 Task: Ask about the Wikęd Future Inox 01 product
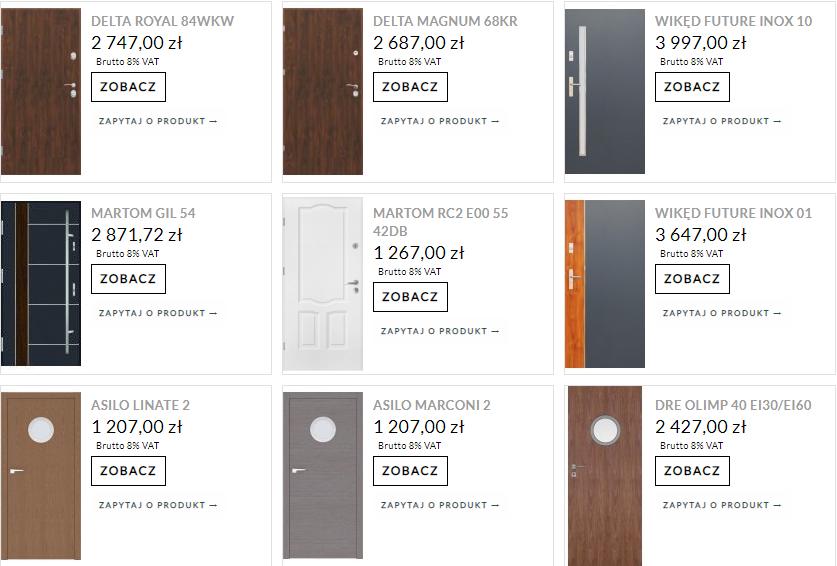point(722,313)
